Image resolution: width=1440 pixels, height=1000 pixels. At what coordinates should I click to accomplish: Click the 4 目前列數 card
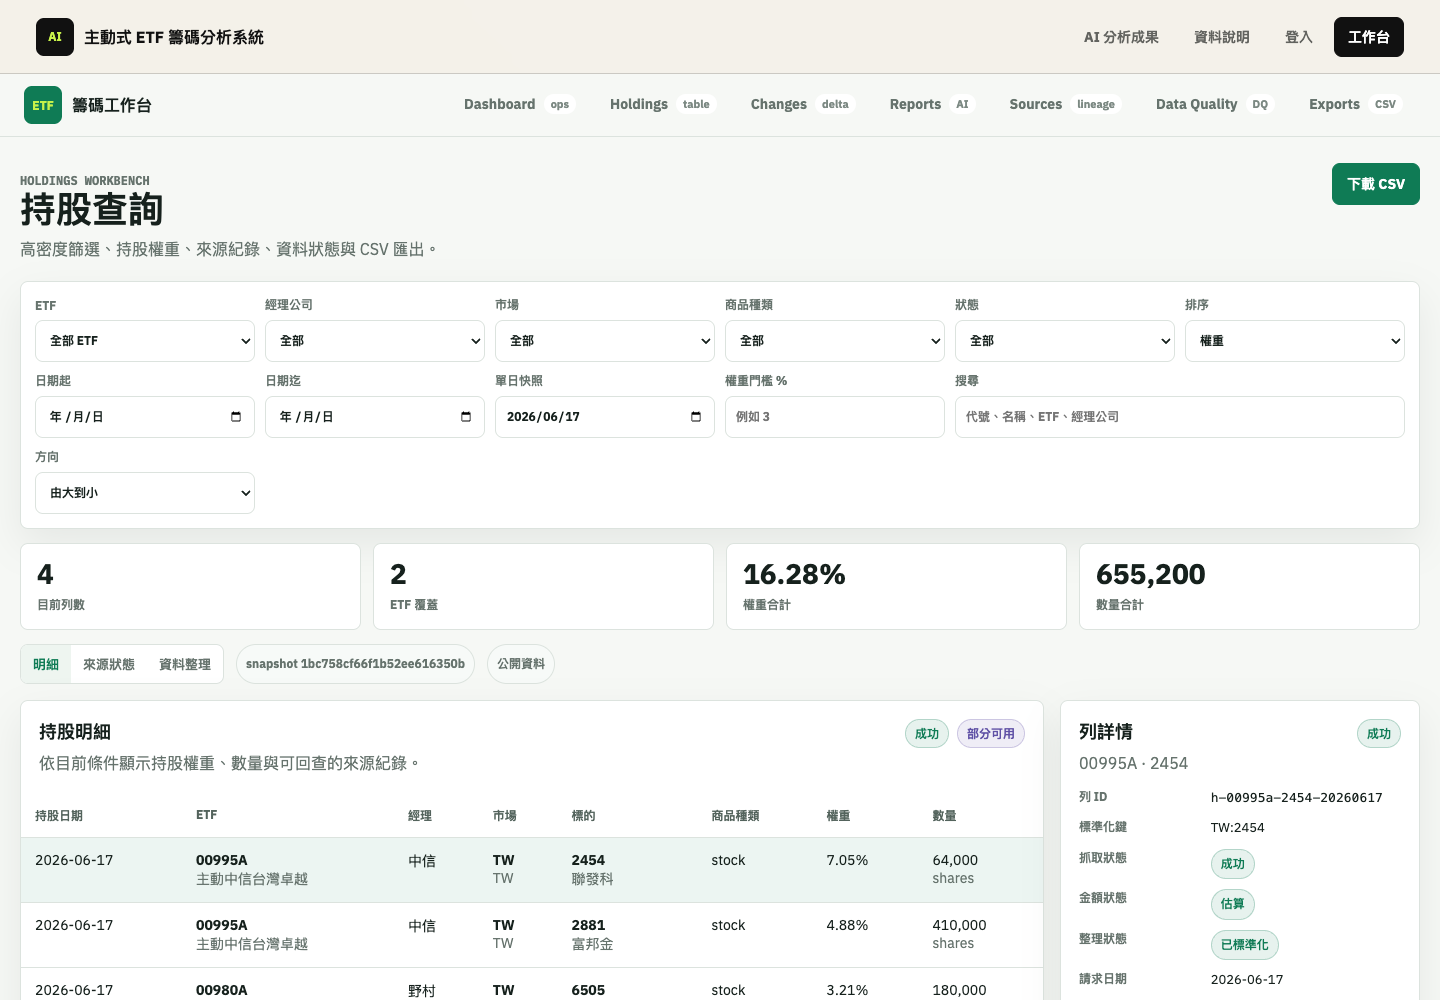pyautogui.click(x=190, y=587)
